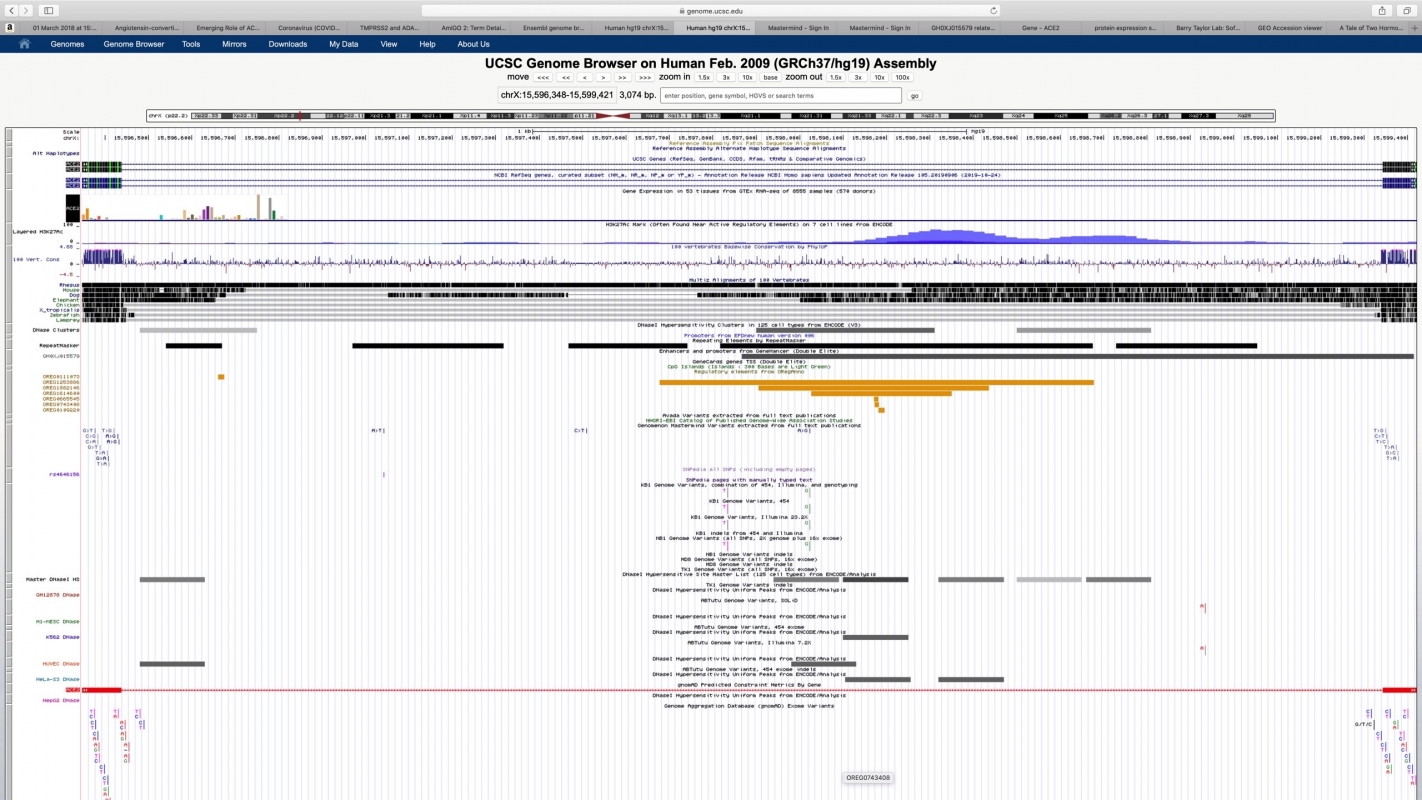Zoom out 100x on the region
This screenshot has height=800, width=1422.
tap(902, 77)
